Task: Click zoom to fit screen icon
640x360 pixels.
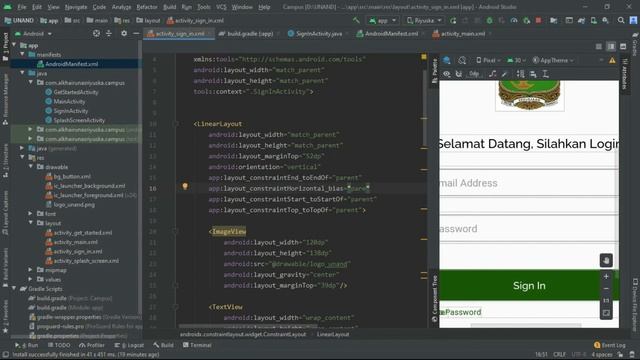Action: (606, 313)
